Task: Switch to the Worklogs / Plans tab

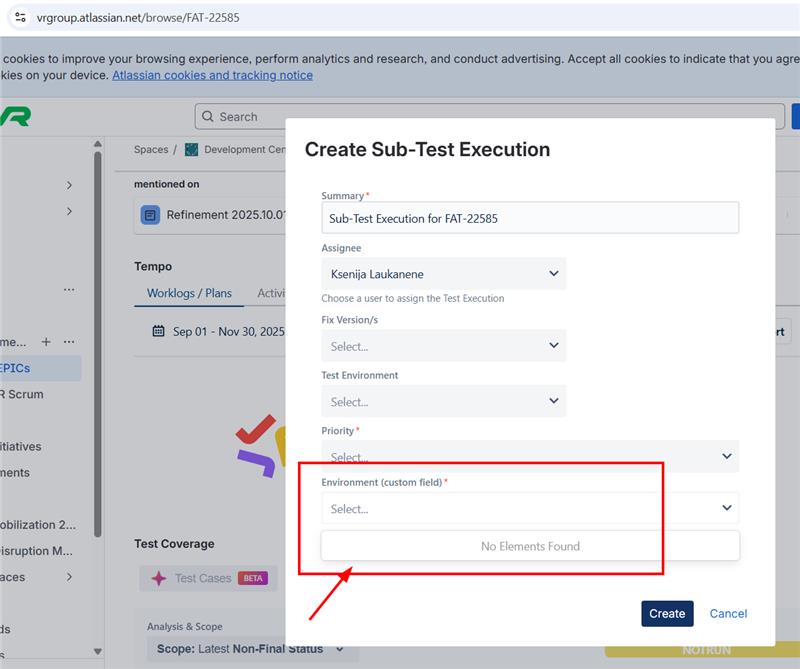Action: (189, 293)
